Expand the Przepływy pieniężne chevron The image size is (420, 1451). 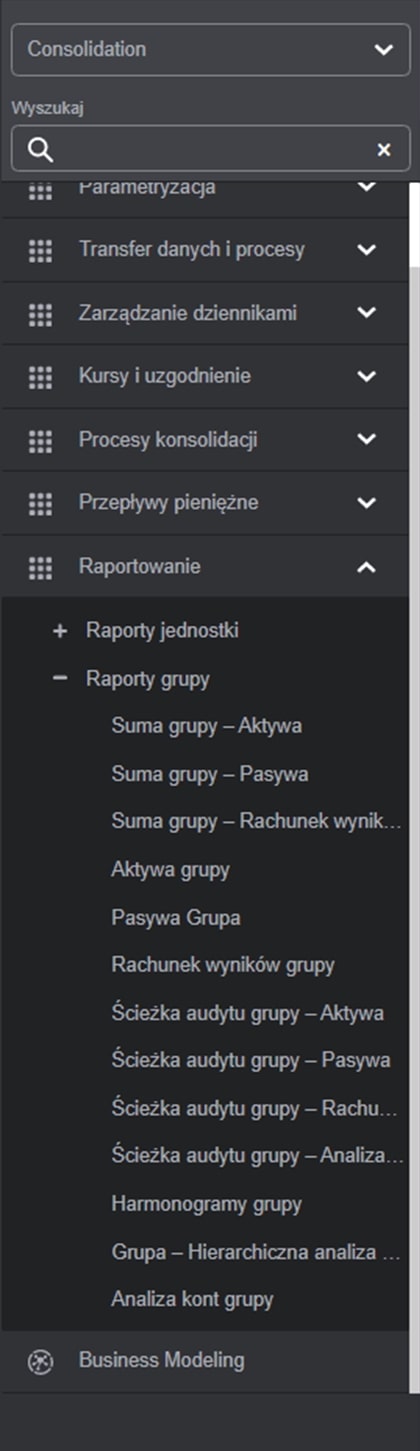366,503
